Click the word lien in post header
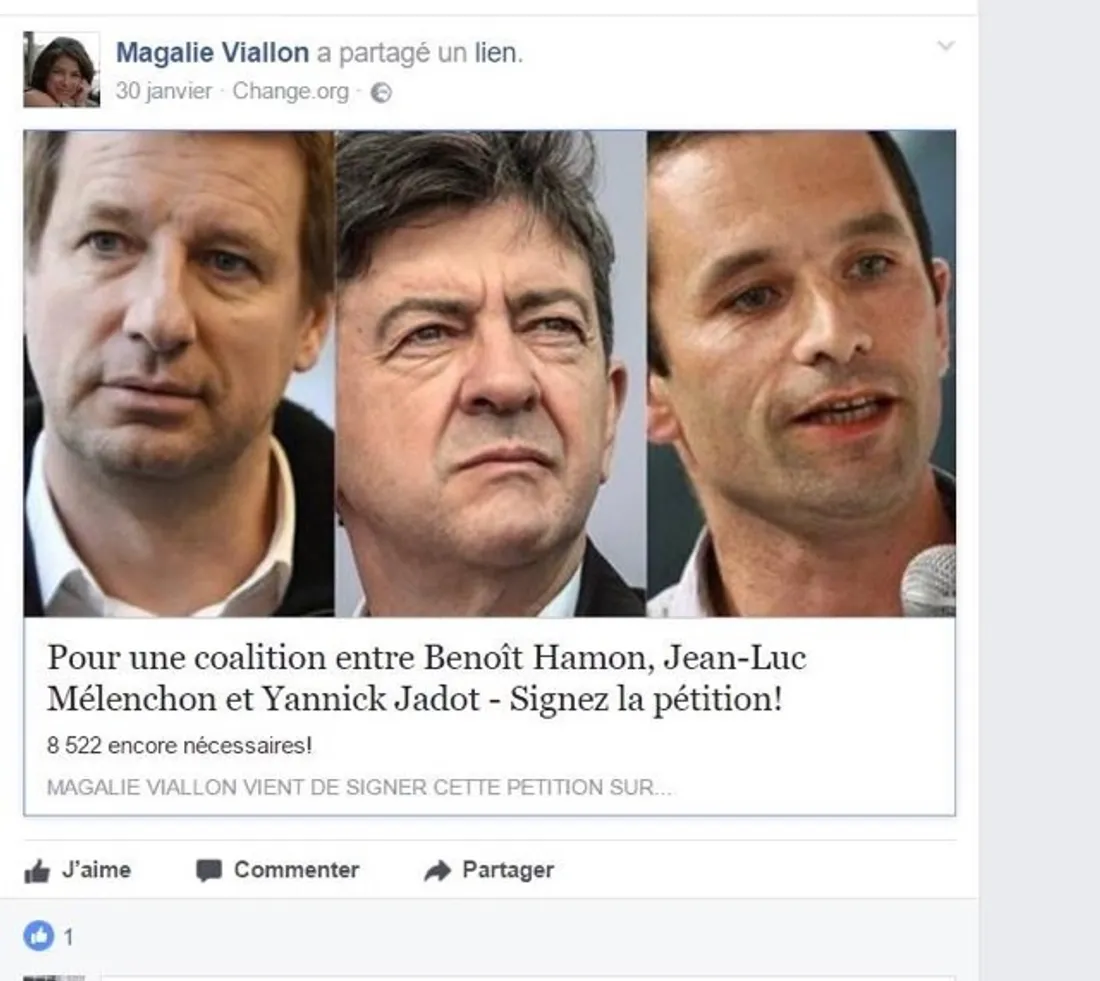Screen dimensions: 1100x981 [497, 53]
